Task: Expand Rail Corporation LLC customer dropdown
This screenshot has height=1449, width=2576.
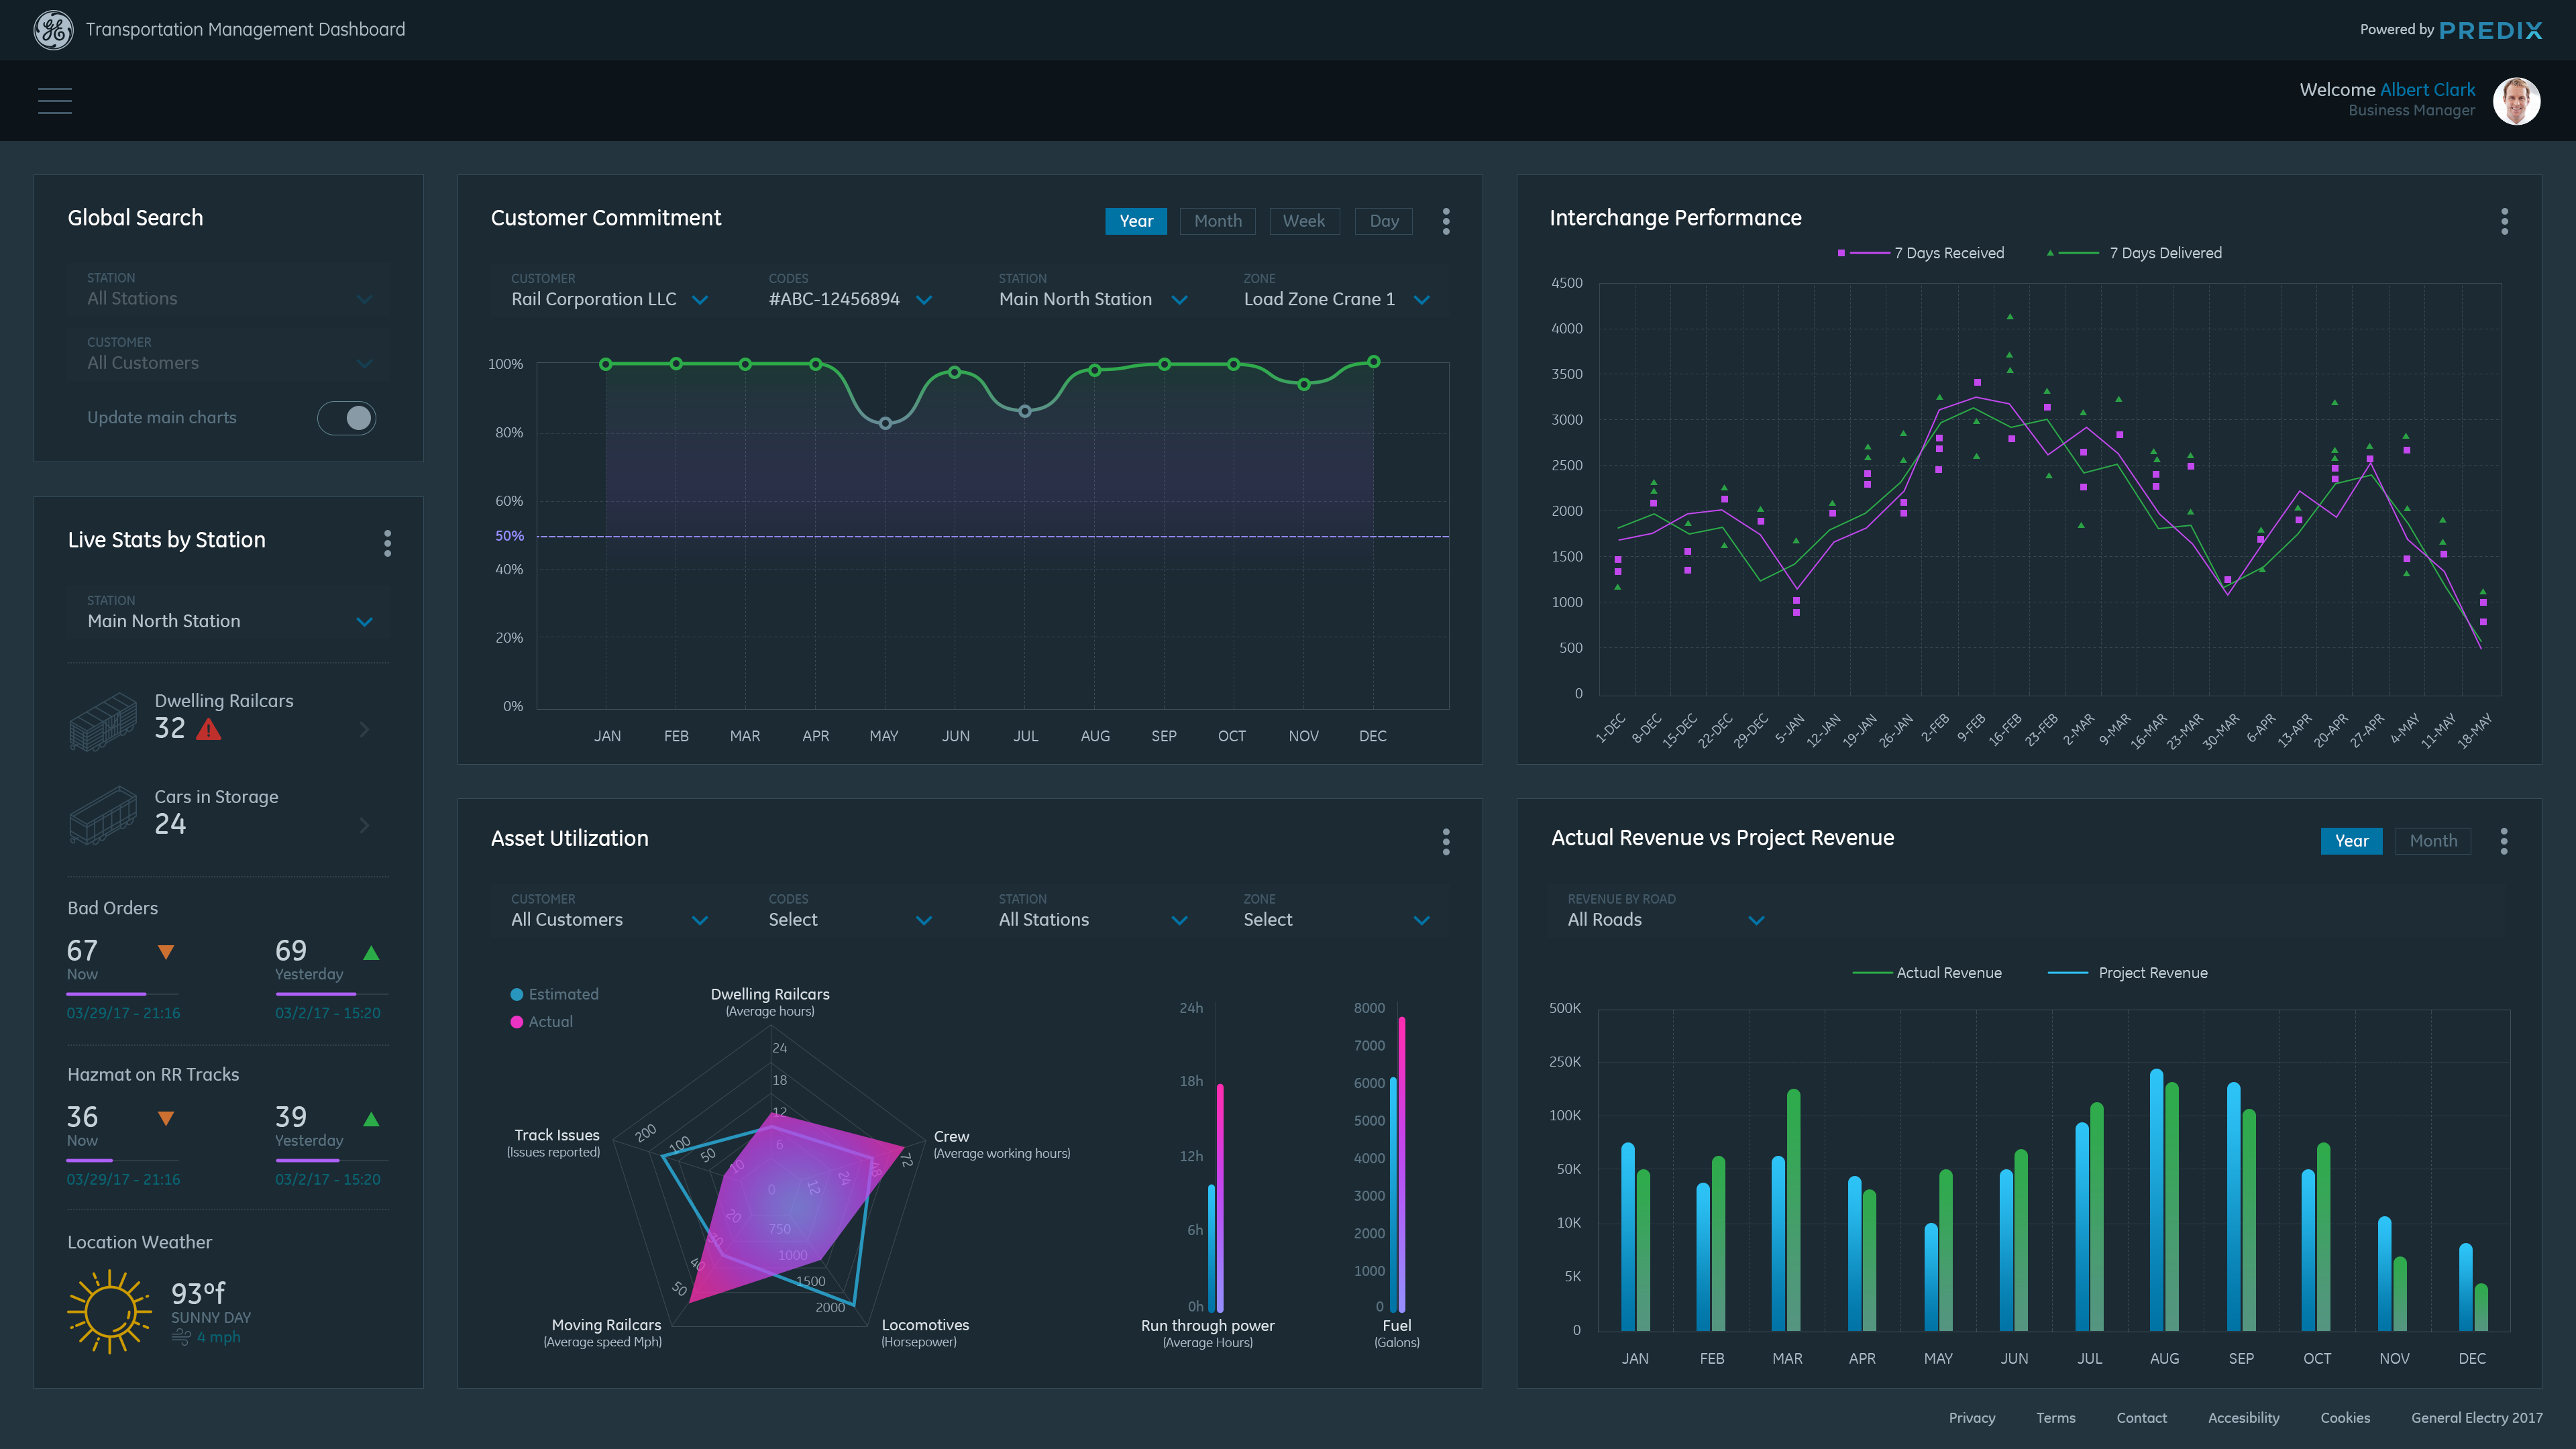Action: pyautogui.click(x=700, y=300)
